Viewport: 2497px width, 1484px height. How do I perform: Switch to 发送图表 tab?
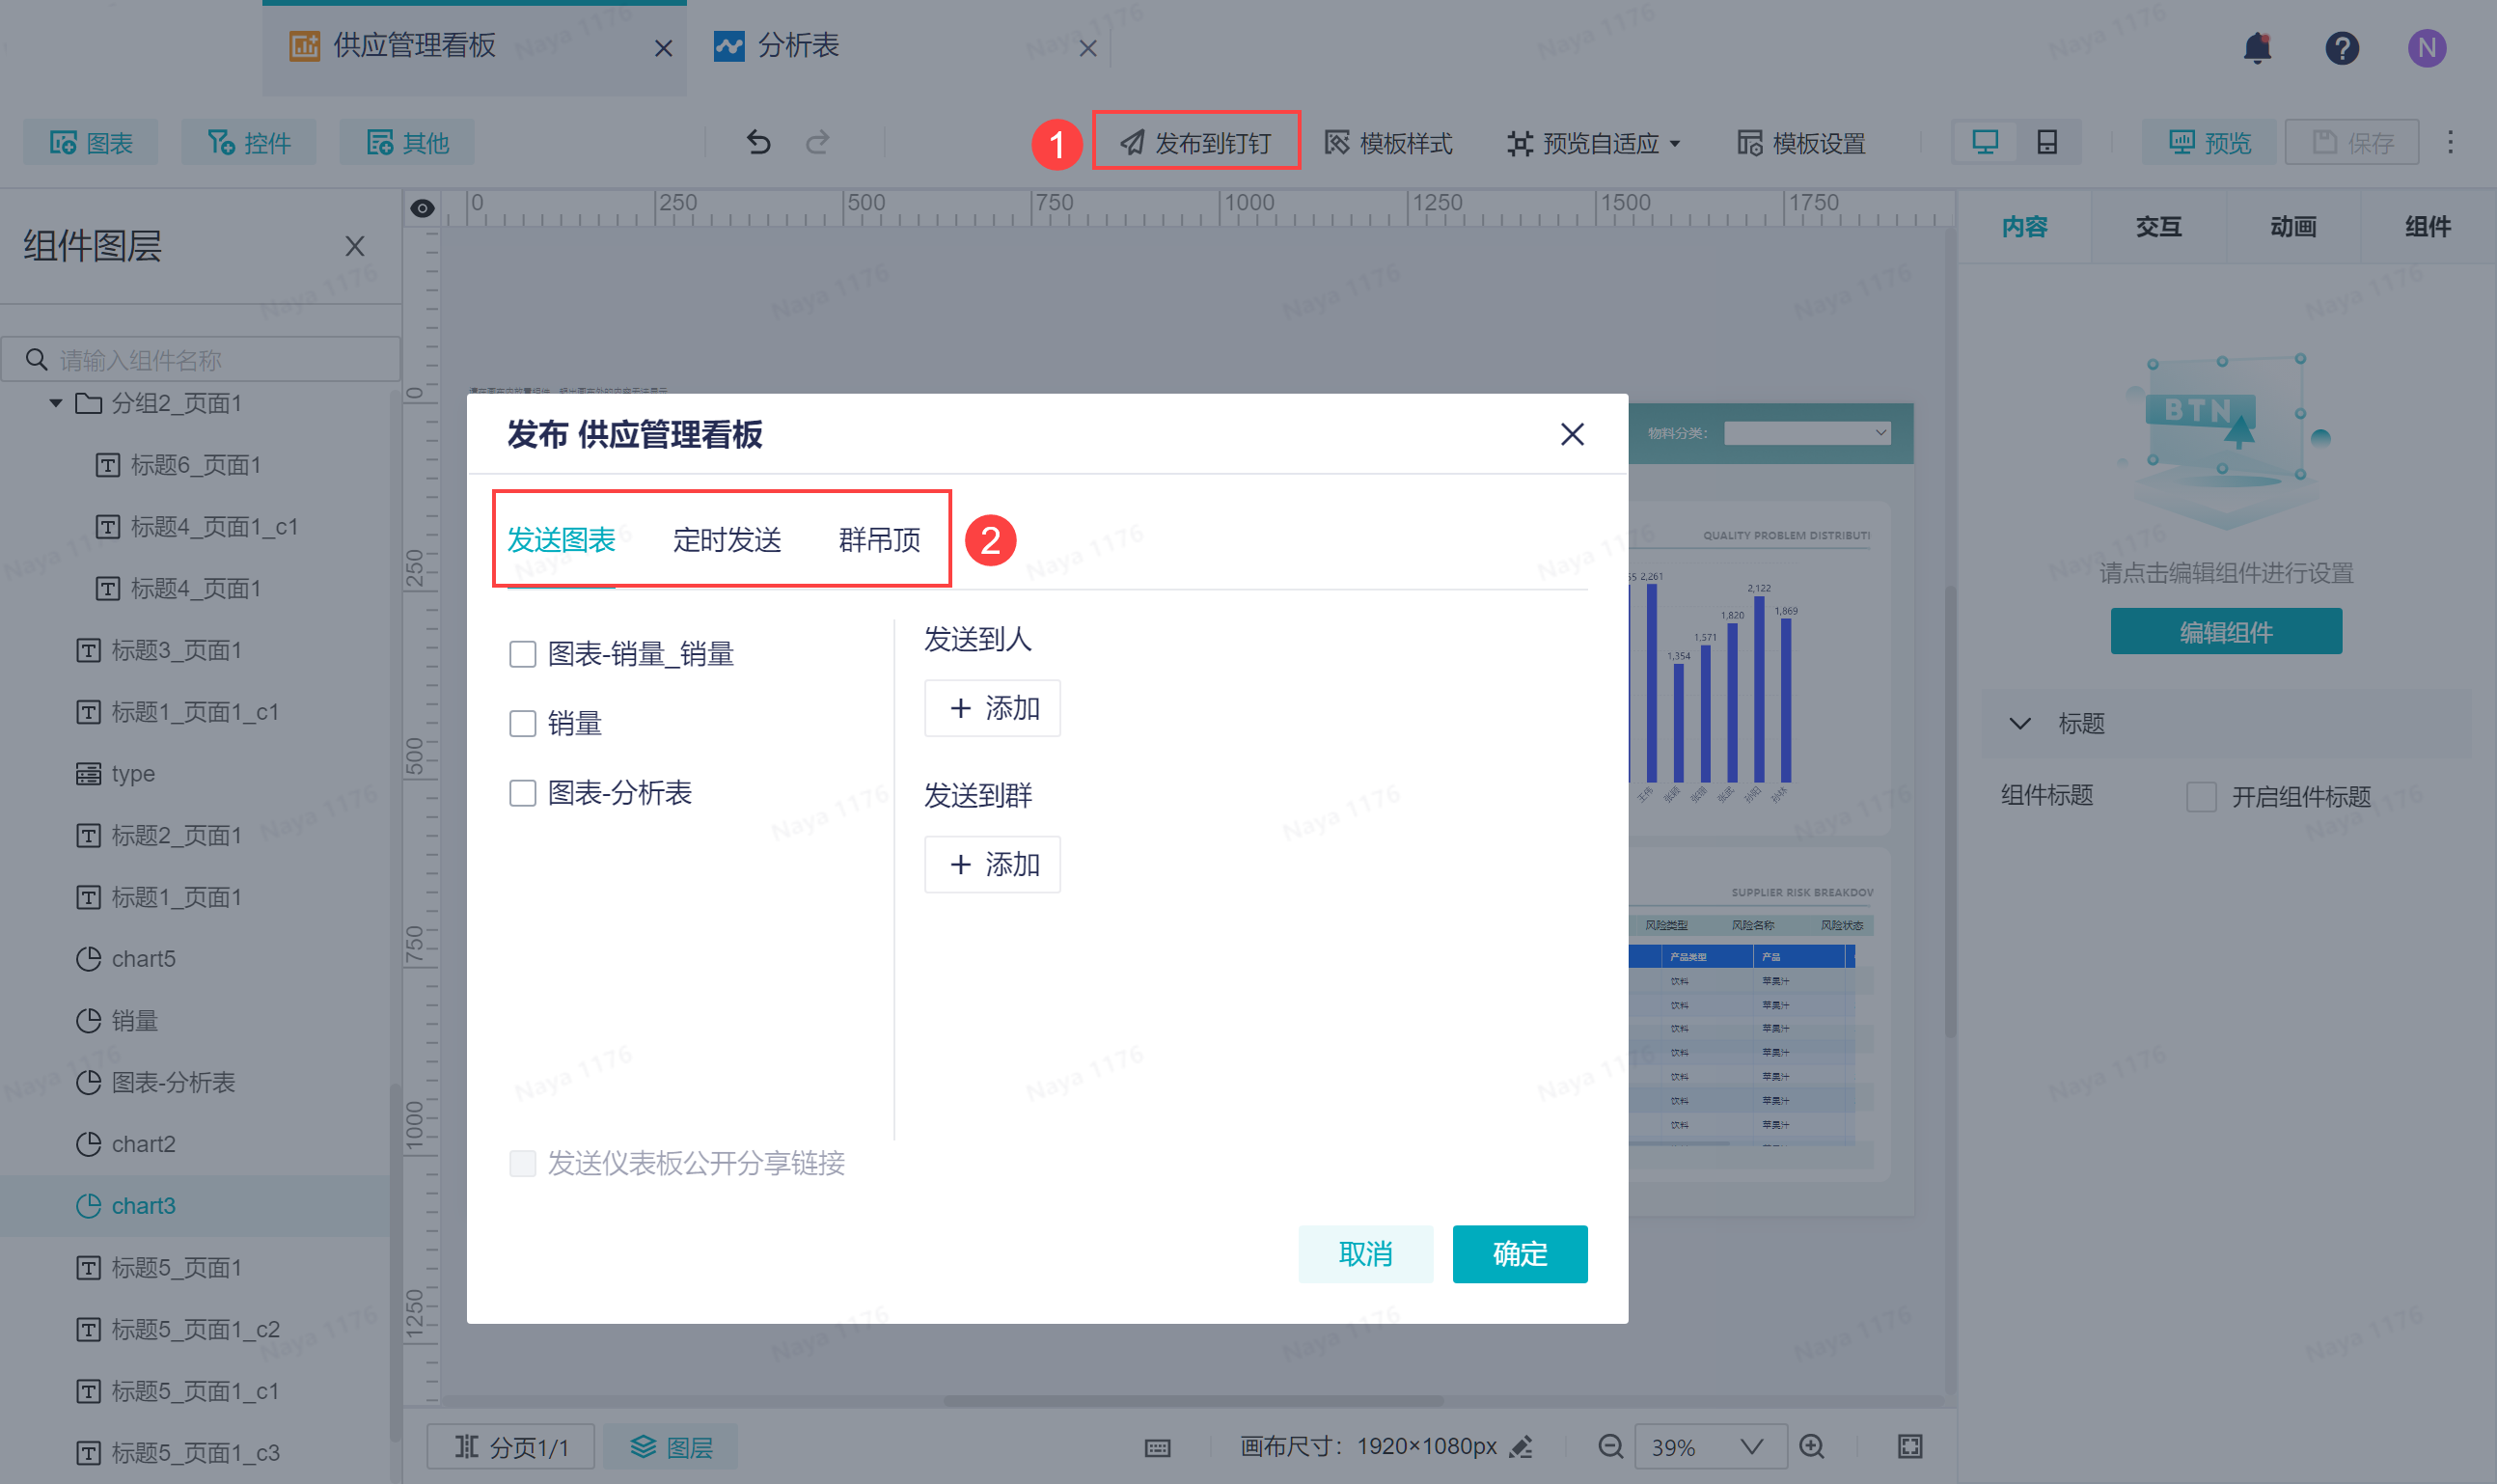point(561,540)
